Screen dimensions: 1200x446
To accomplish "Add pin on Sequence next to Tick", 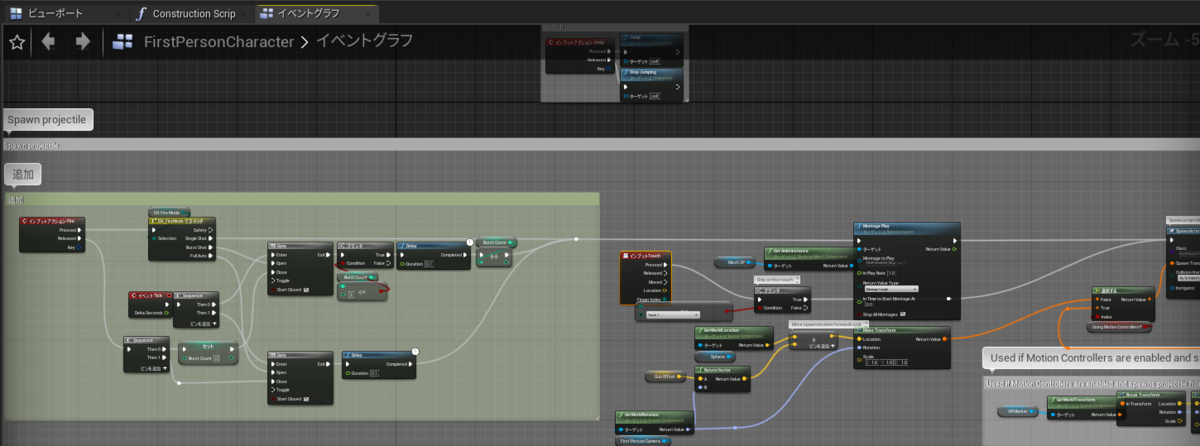I will (x=203, y=324).
